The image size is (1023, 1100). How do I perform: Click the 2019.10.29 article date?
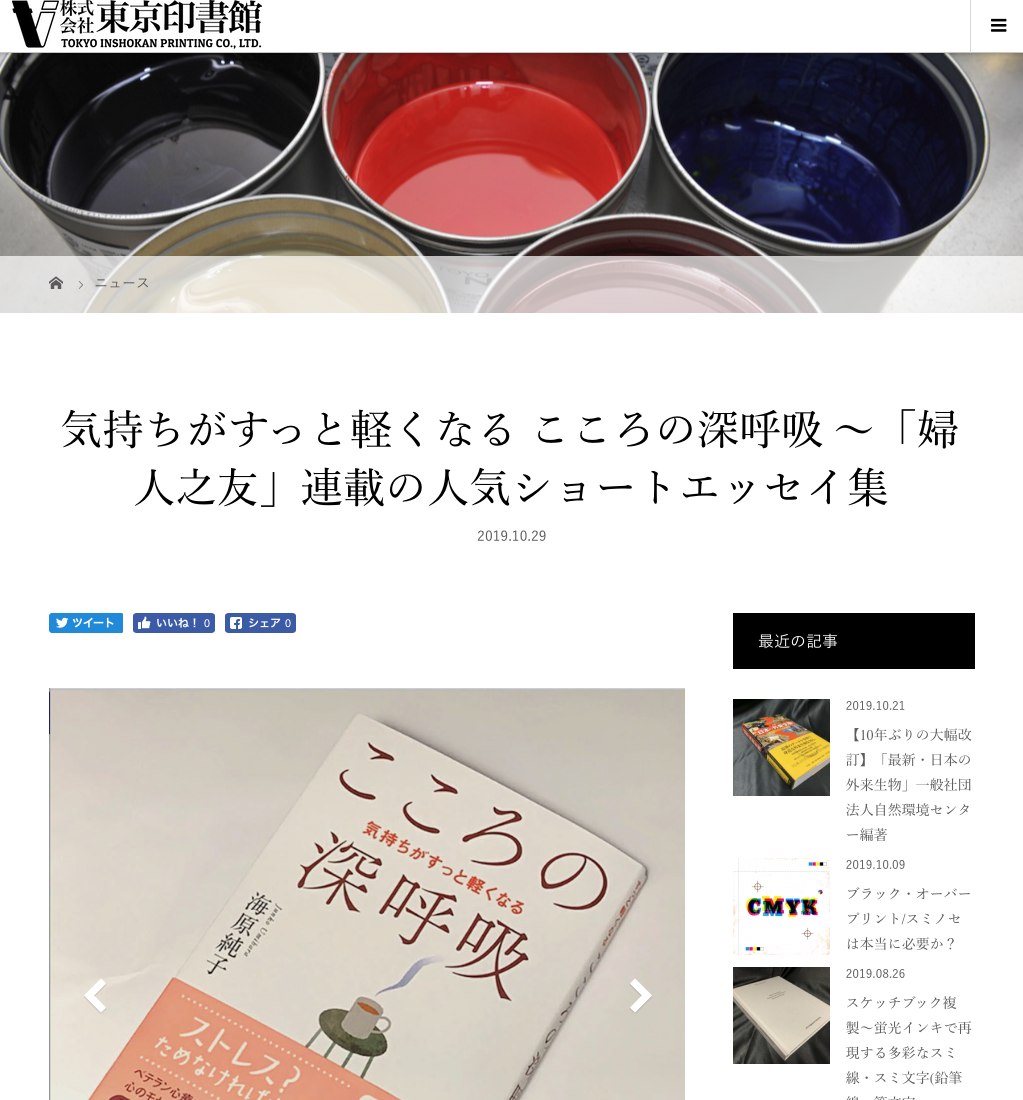point(512,536)
